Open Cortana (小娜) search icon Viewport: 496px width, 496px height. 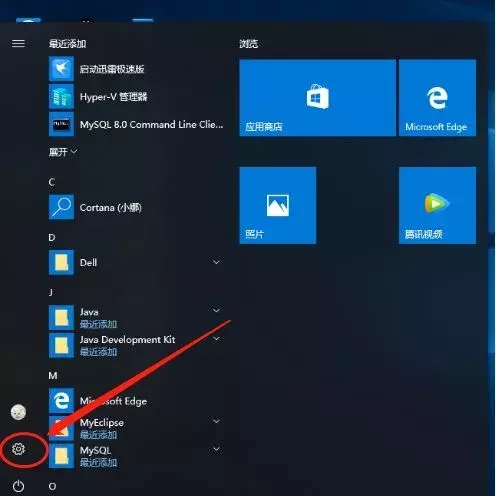pyautogui.click(x=61, y=207)
